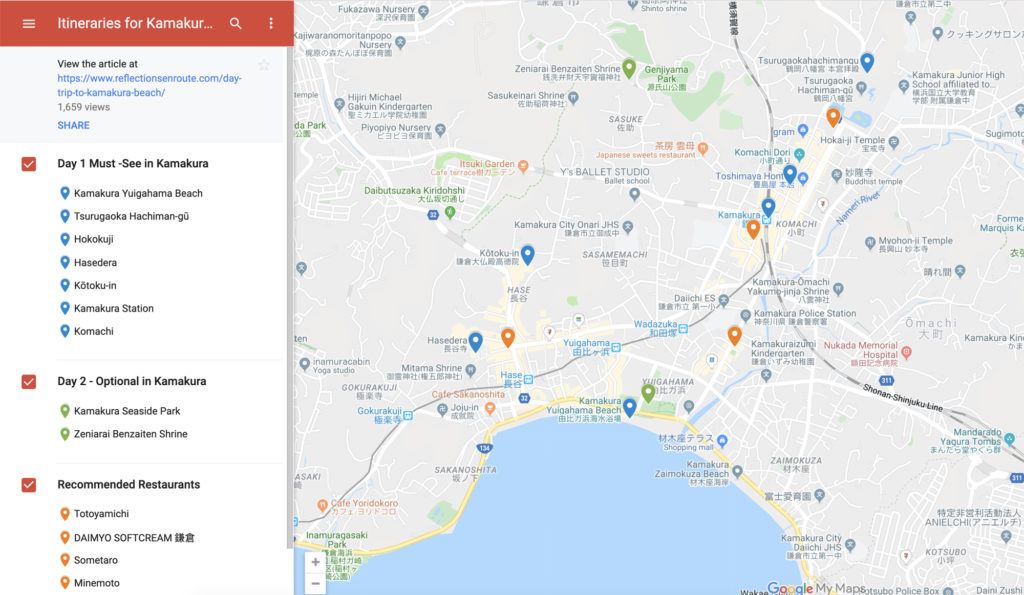1024x595 pixels.
Task: Star this Kamakura itinerary map
Action: [264, 63]
